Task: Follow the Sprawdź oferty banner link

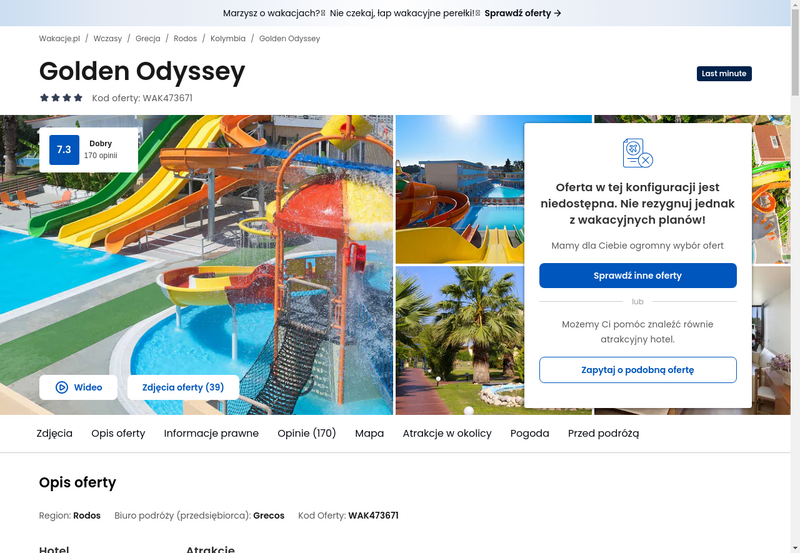Action: coord(523,13)
